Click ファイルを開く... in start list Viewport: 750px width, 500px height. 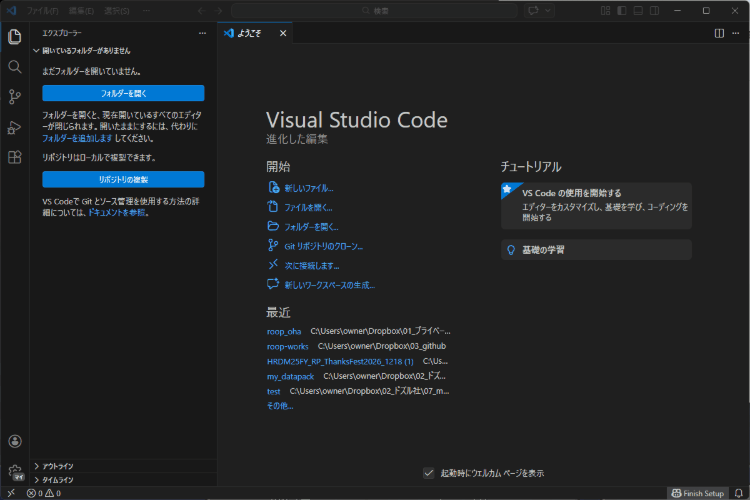tap(300, 207)
